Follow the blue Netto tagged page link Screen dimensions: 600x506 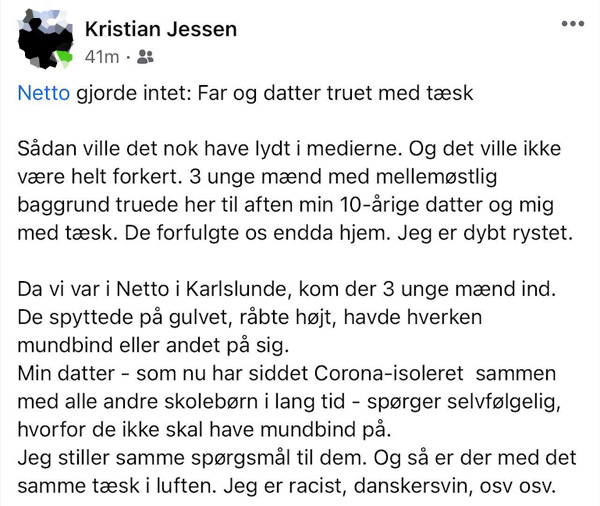click(44, 93)
